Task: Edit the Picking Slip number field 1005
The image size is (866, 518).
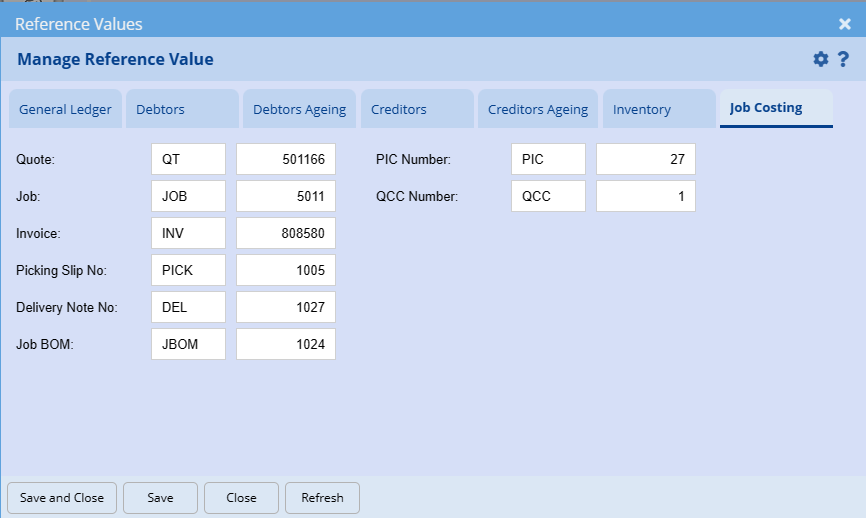Action: (286, 270)
